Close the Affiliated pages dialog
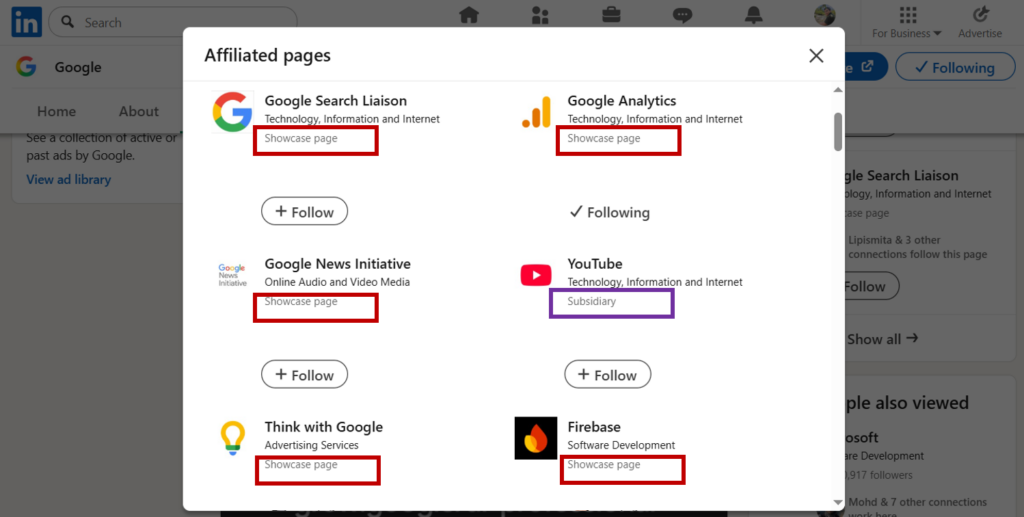The height and width of the screenshot is (517, 1024). (816, 56)
